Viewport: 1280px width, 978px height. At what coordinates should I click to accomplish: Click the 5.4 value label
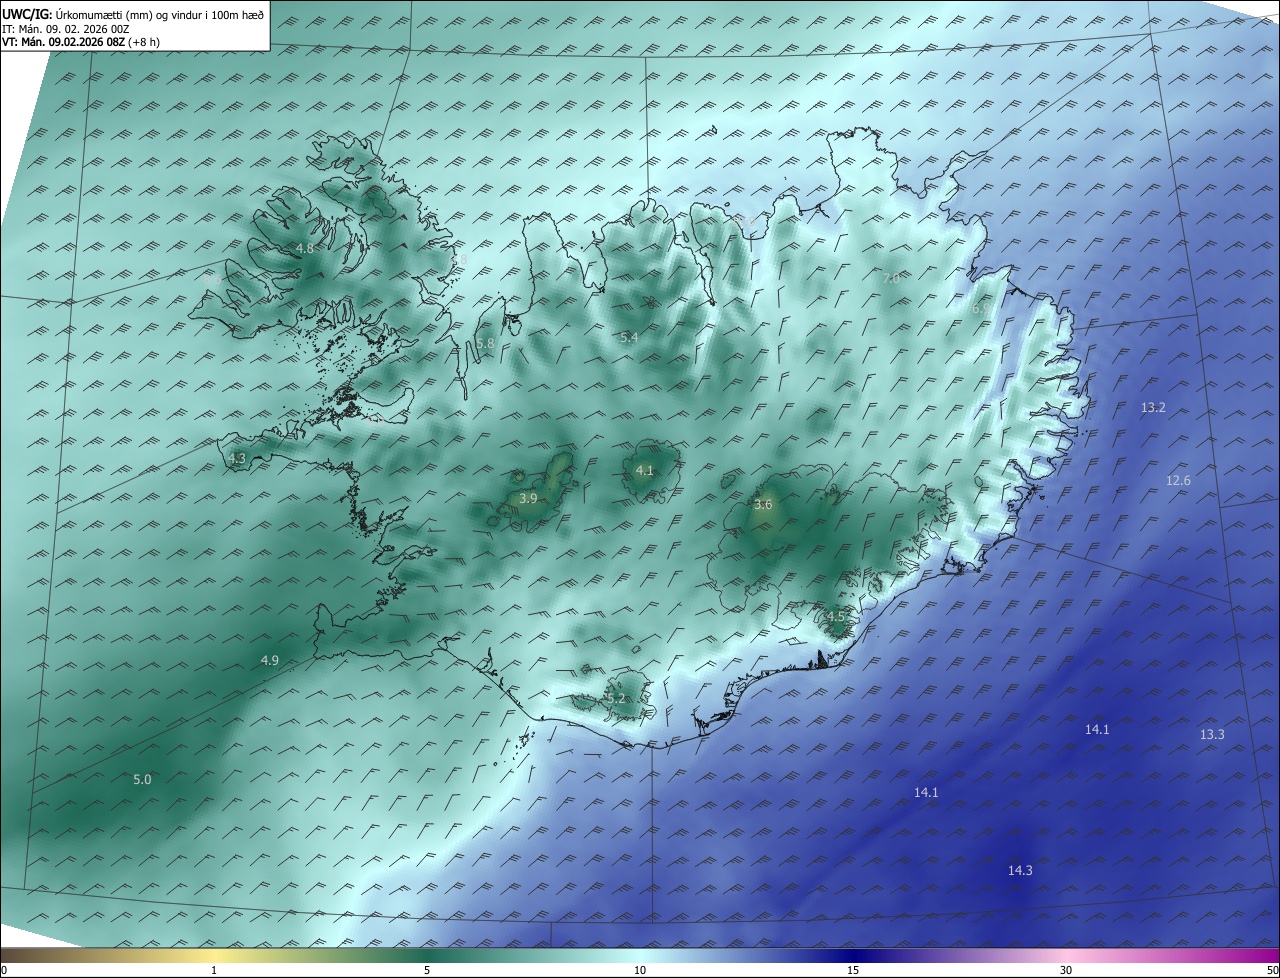click(629, 339)
